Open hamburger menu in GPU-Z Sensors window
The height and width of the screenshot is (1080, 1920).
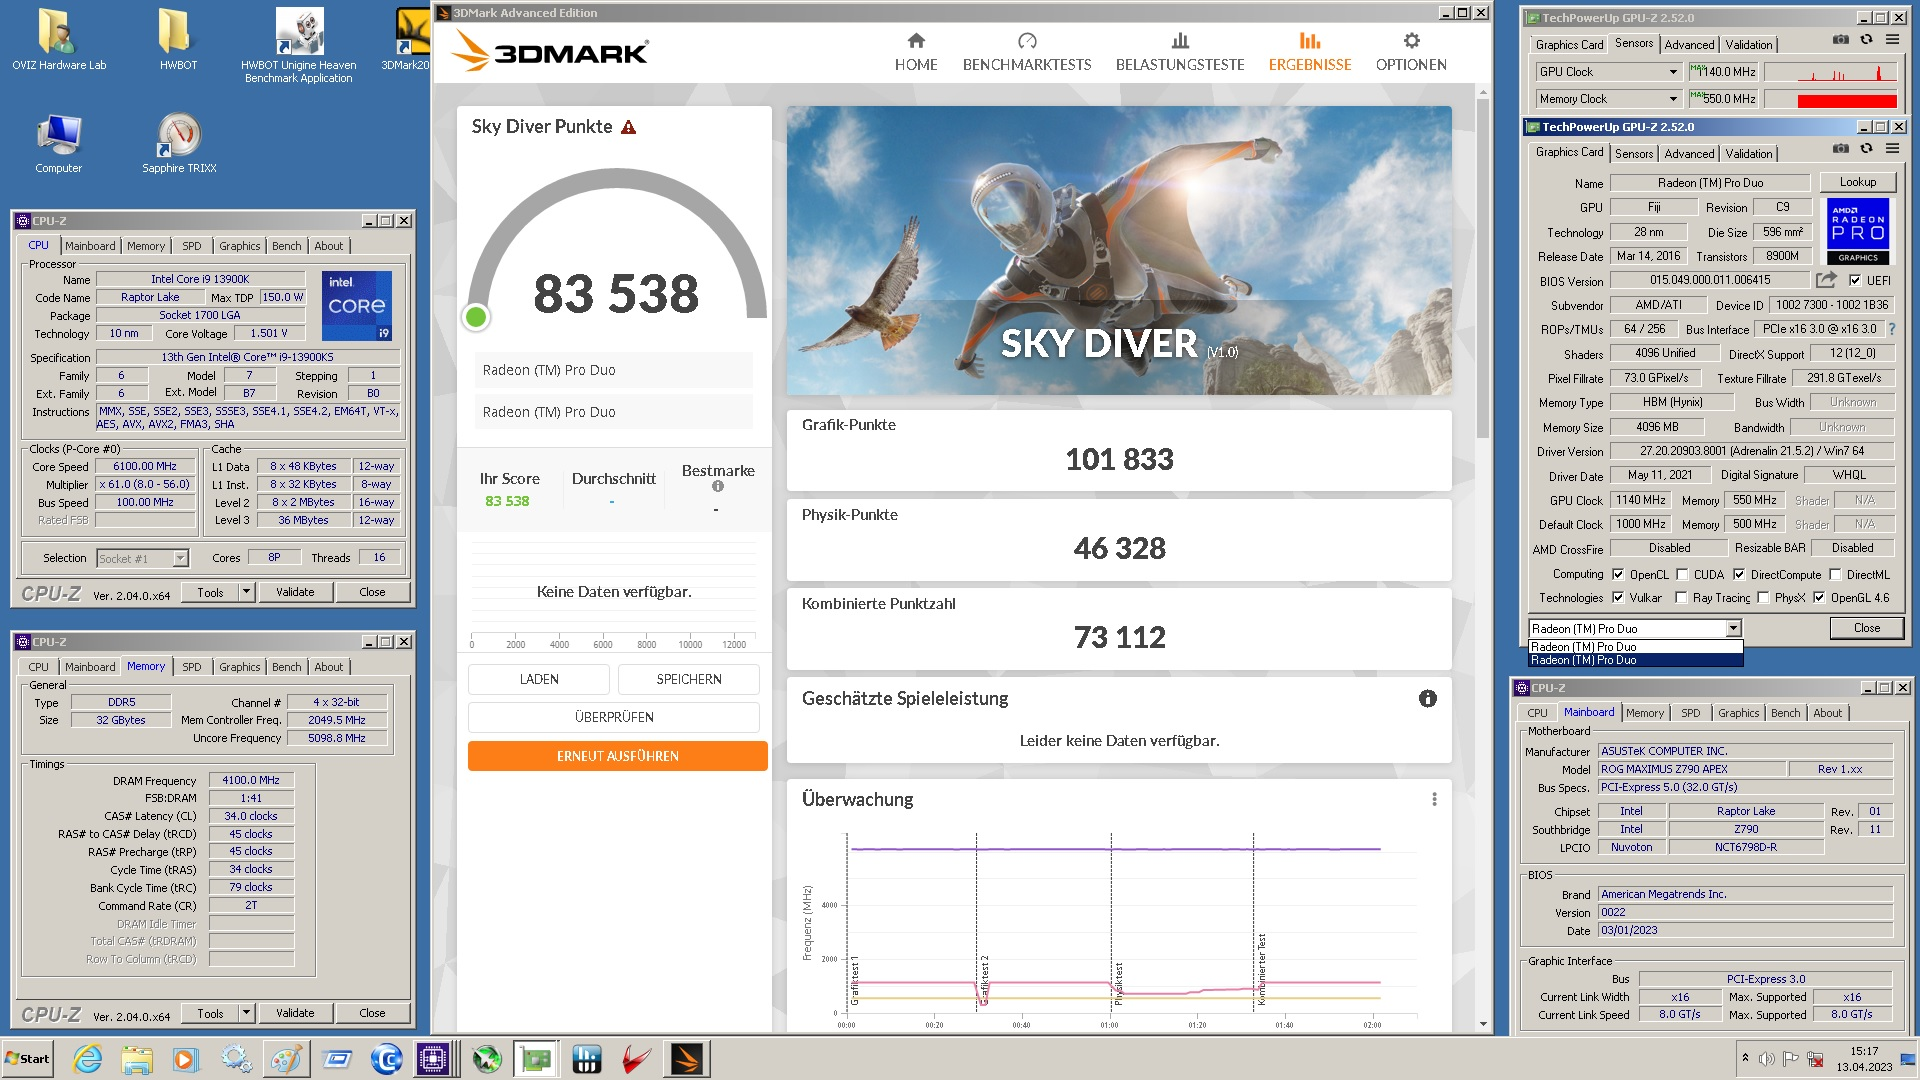1892,39
